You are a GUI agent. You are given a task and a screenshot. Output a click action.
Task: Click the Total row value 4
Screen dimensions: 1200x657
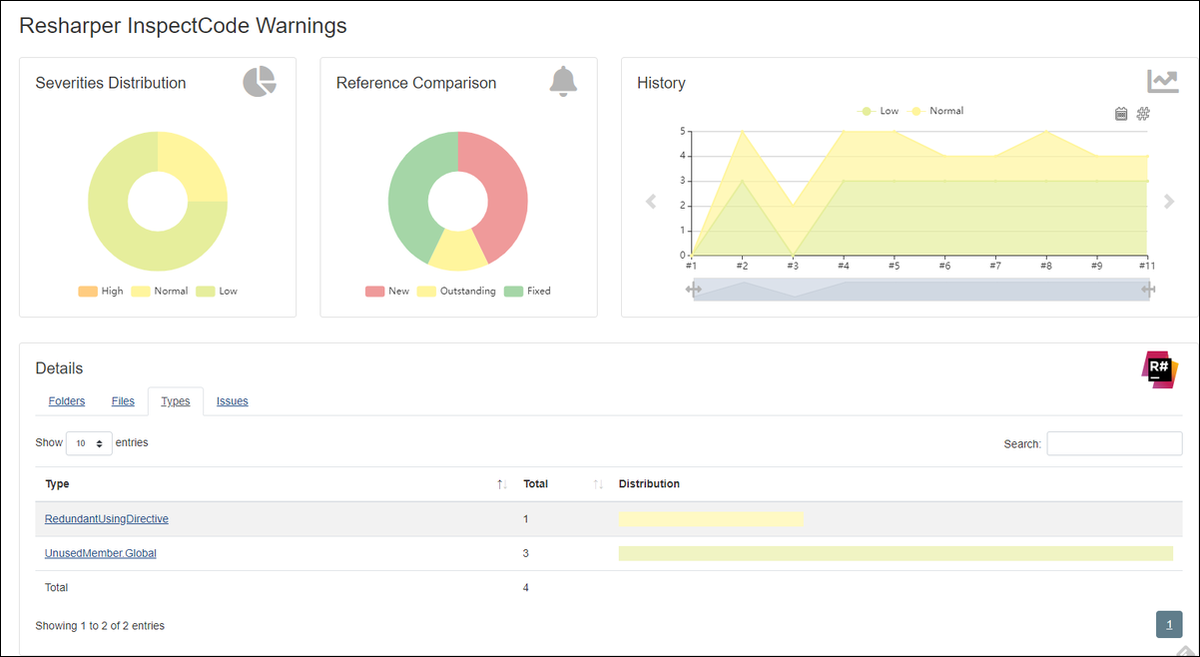pyautogui.click(x=526, y=587)
